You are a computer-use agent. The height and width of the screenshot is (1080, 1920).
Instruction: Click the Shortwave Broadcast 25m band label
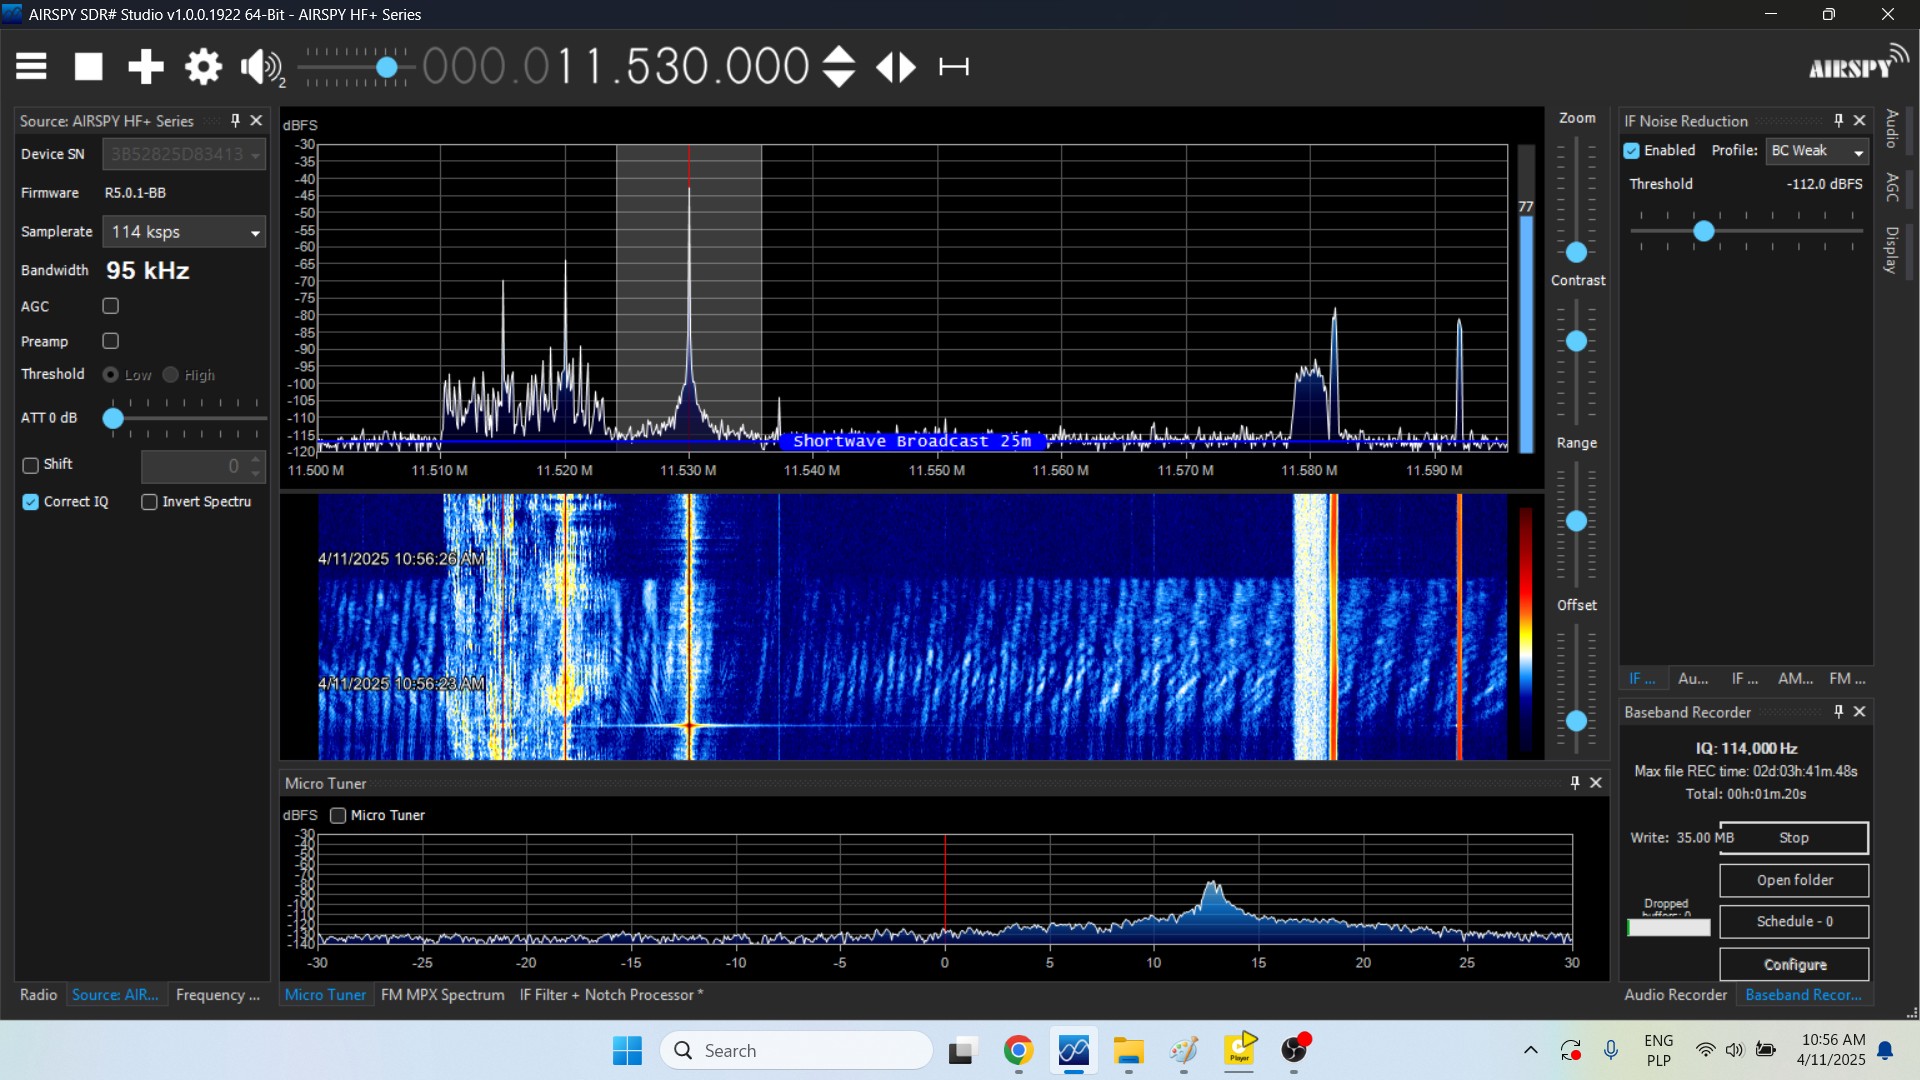click(x=912, y=441)
